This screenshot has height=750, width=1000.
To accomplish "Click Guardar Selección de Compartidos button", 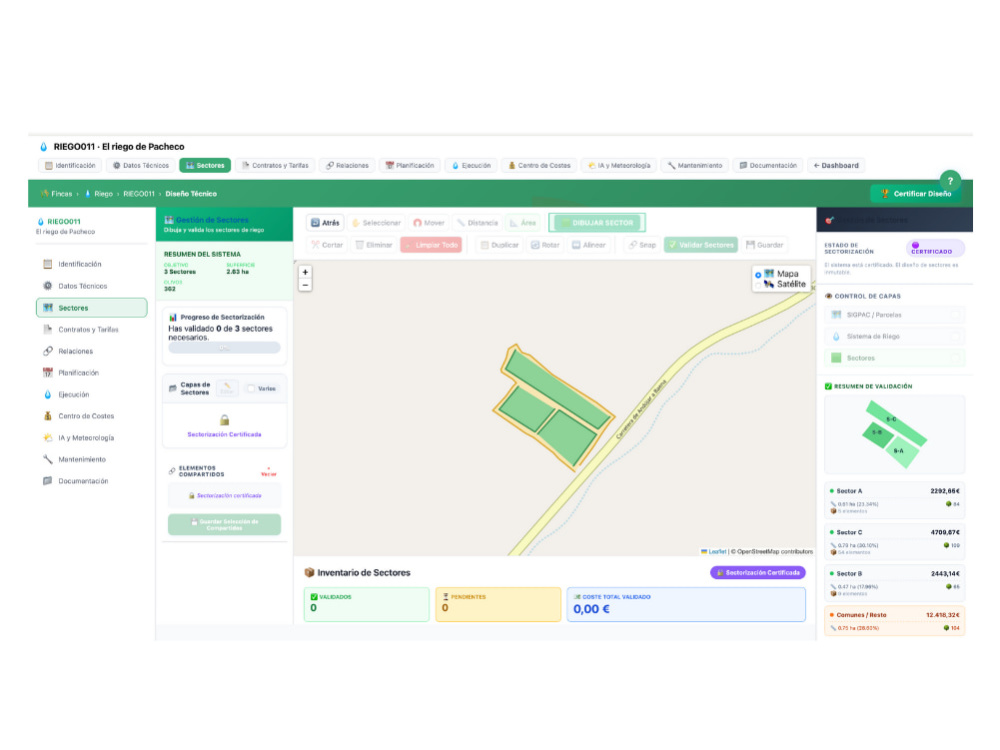I will tap(224, 524).
